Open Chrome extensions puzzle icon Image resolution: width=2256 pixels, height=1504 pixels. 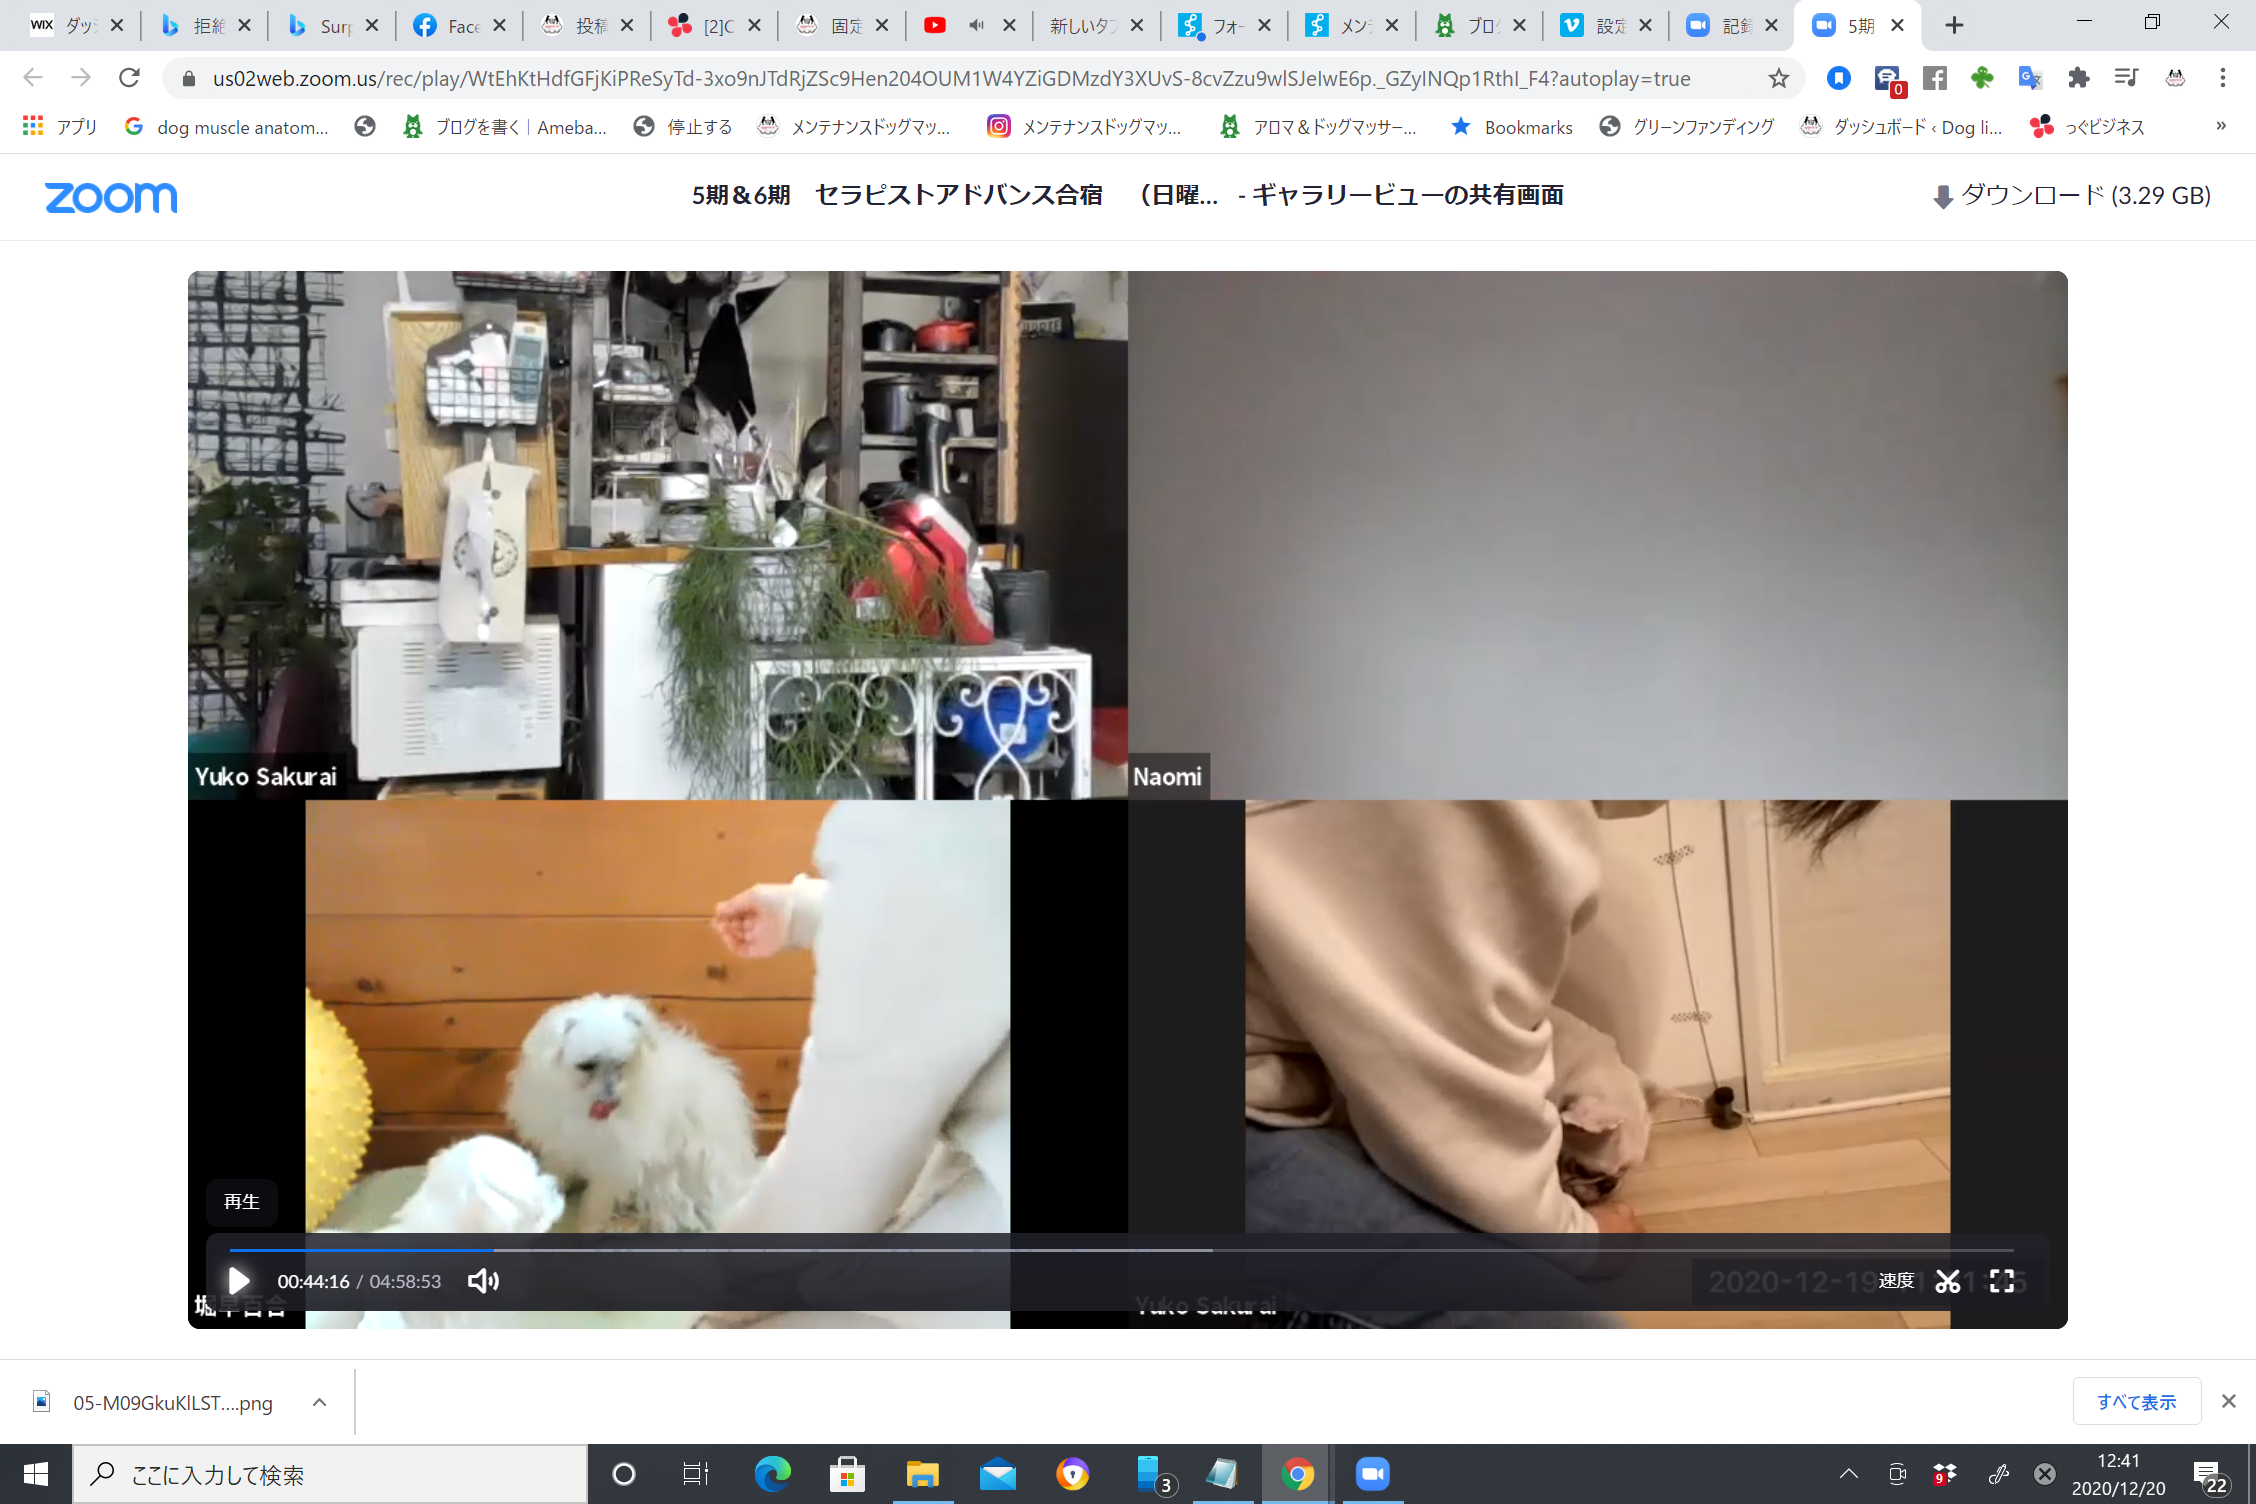click(x=2079, y=78)
